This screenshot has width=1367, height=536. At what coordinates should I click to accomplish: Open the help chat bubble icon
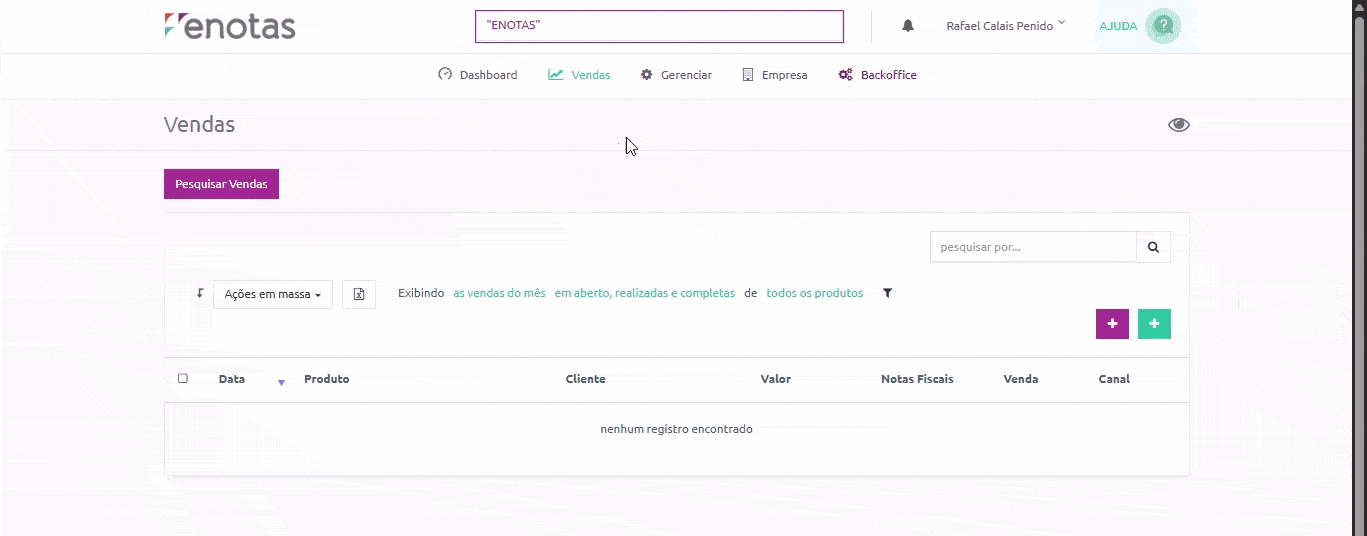1163,26
